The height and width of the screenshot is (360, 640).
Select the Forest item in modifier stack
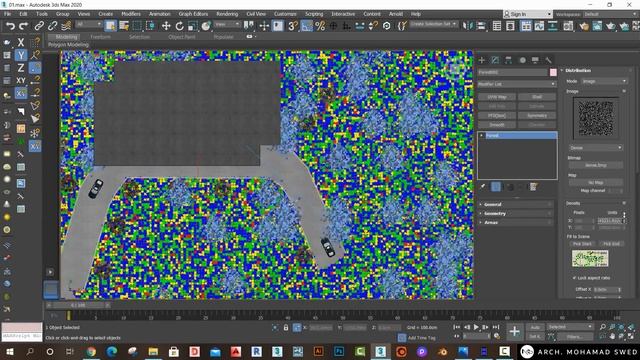tap(517, 136)
